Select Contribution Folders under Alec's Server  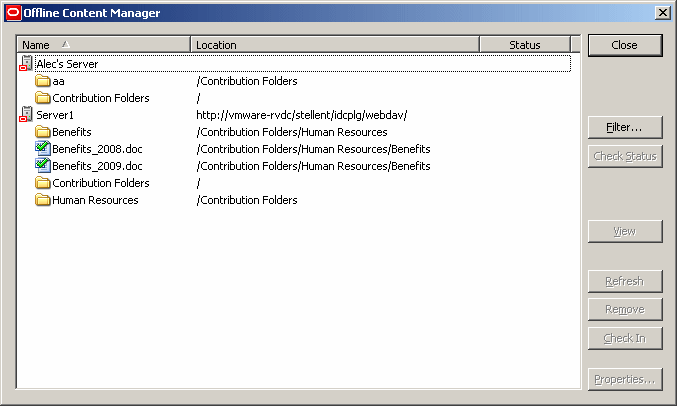click(100, 98)
